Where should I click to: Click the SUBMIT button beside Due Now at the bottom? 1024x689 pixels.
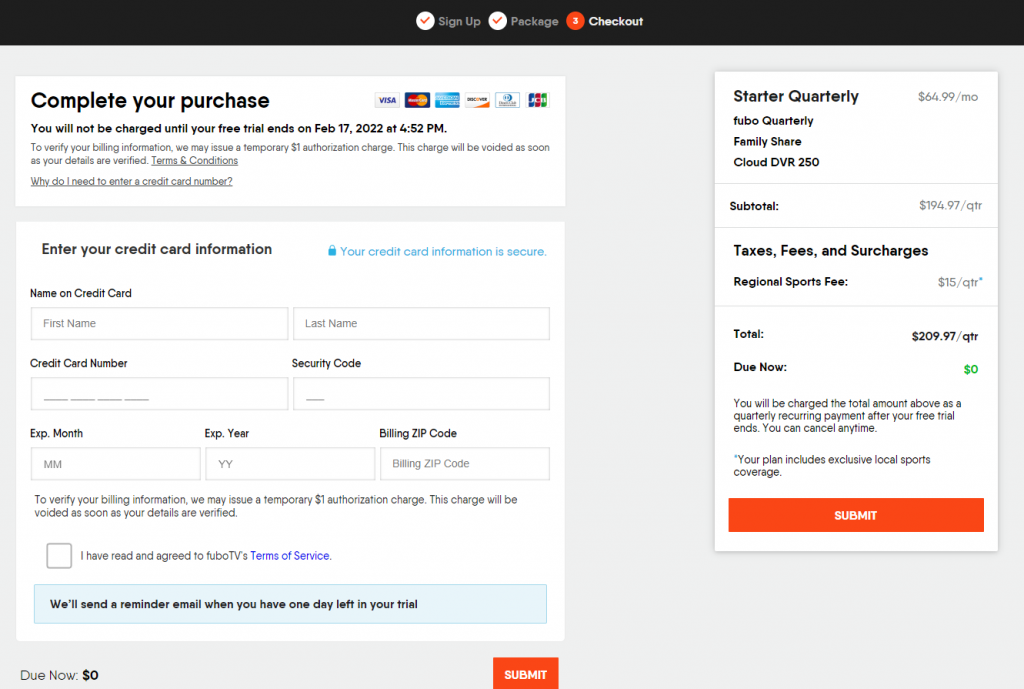(x=526, y=674)
